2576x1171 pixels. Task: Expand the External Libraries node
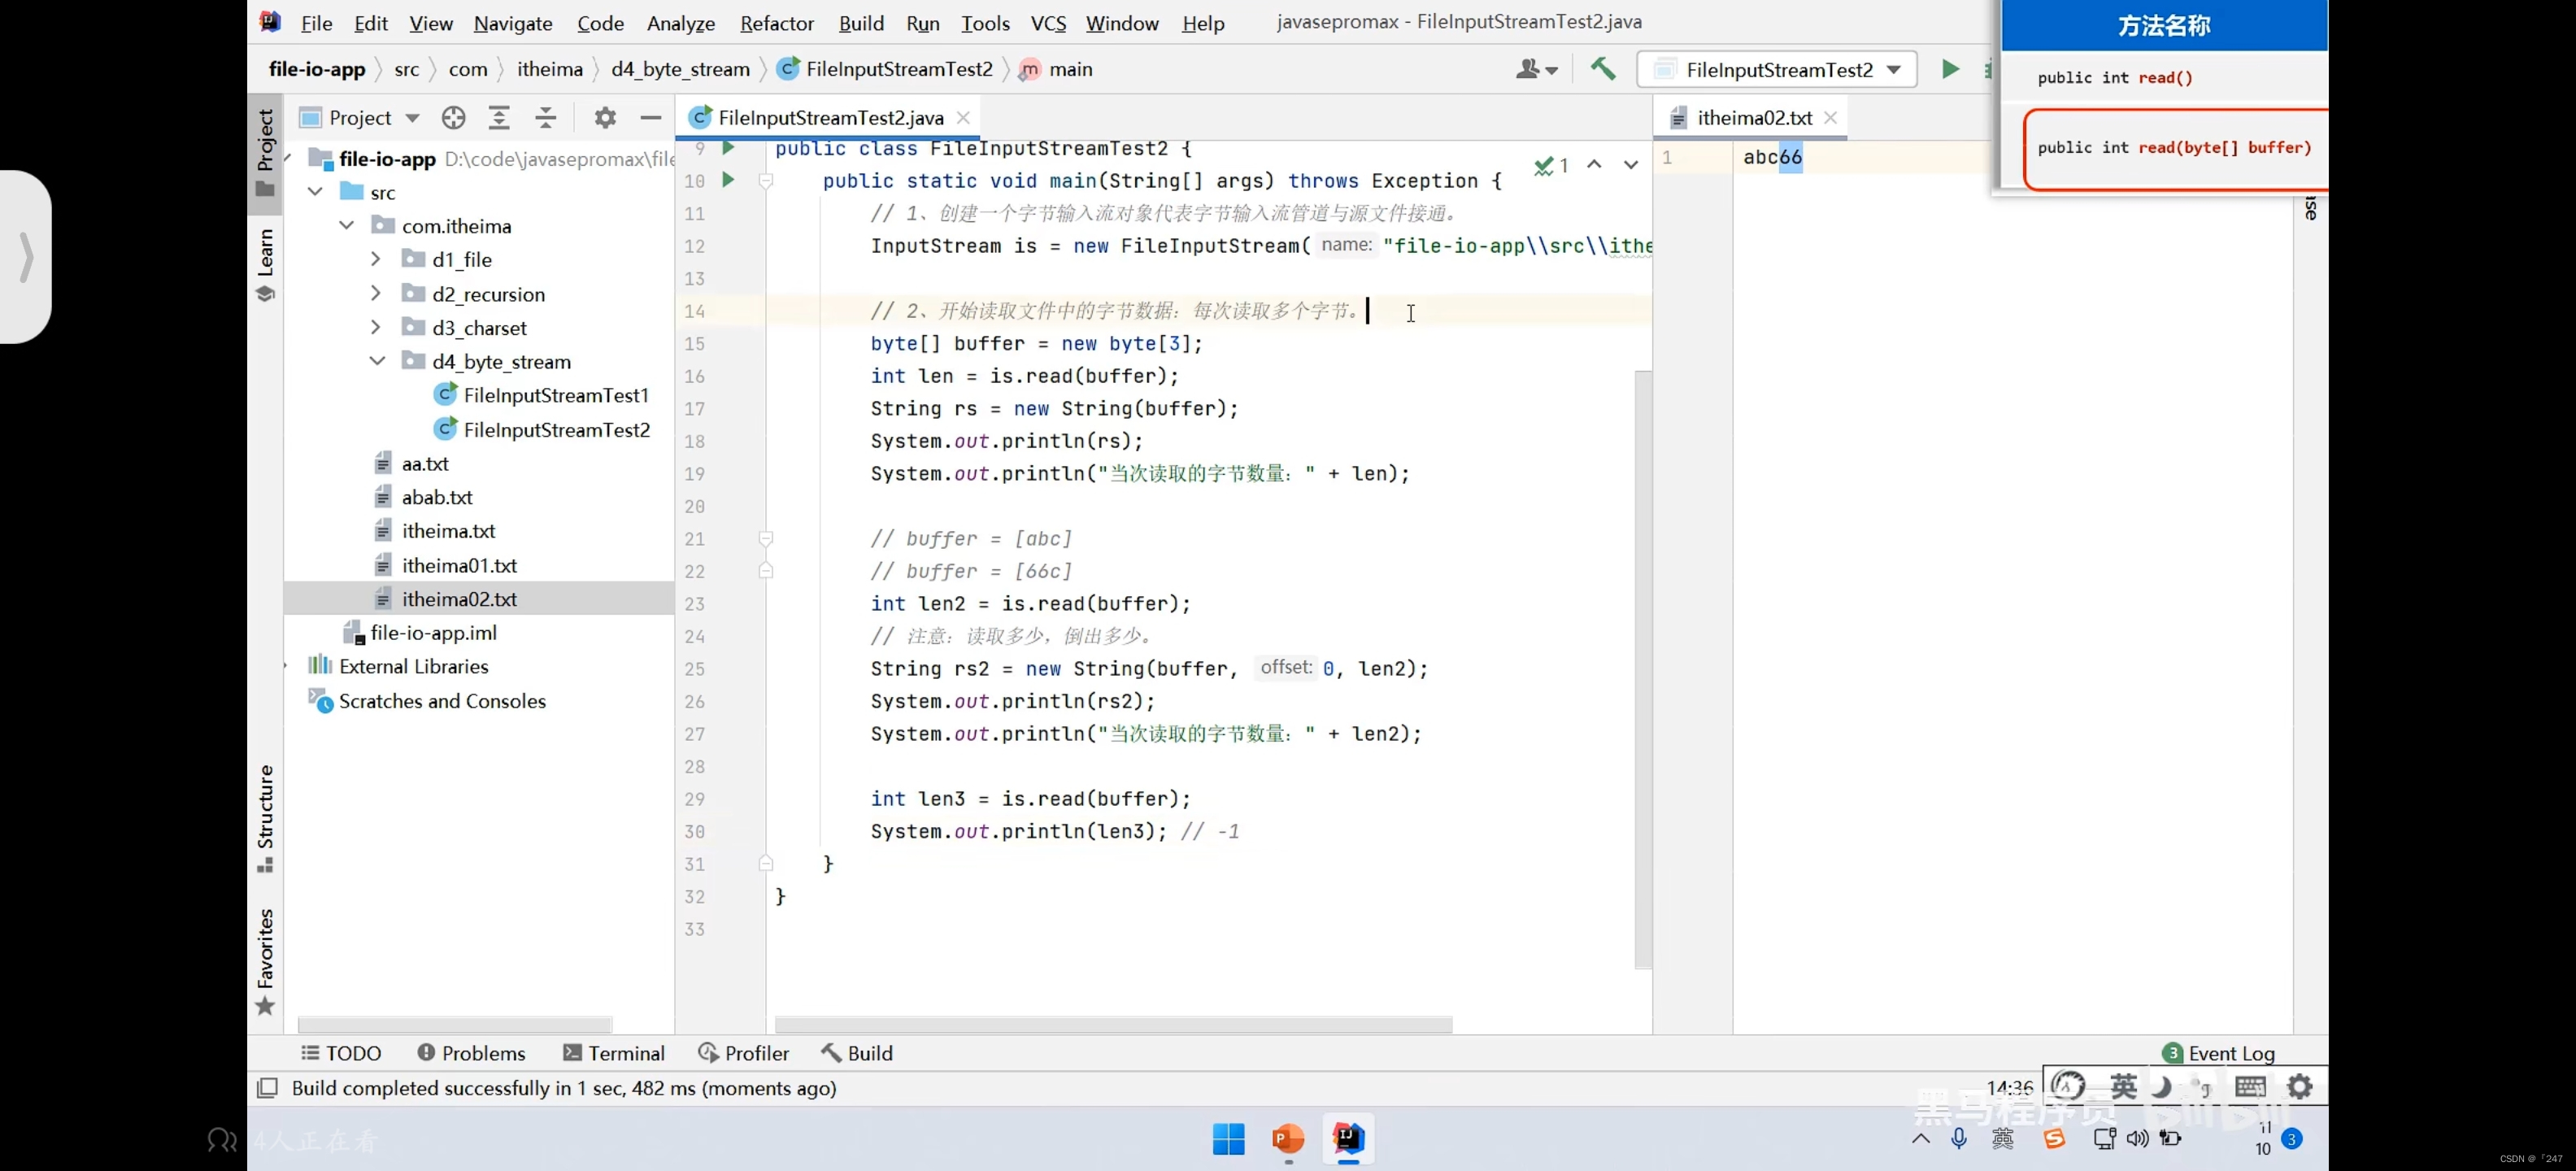coord(287,666)
